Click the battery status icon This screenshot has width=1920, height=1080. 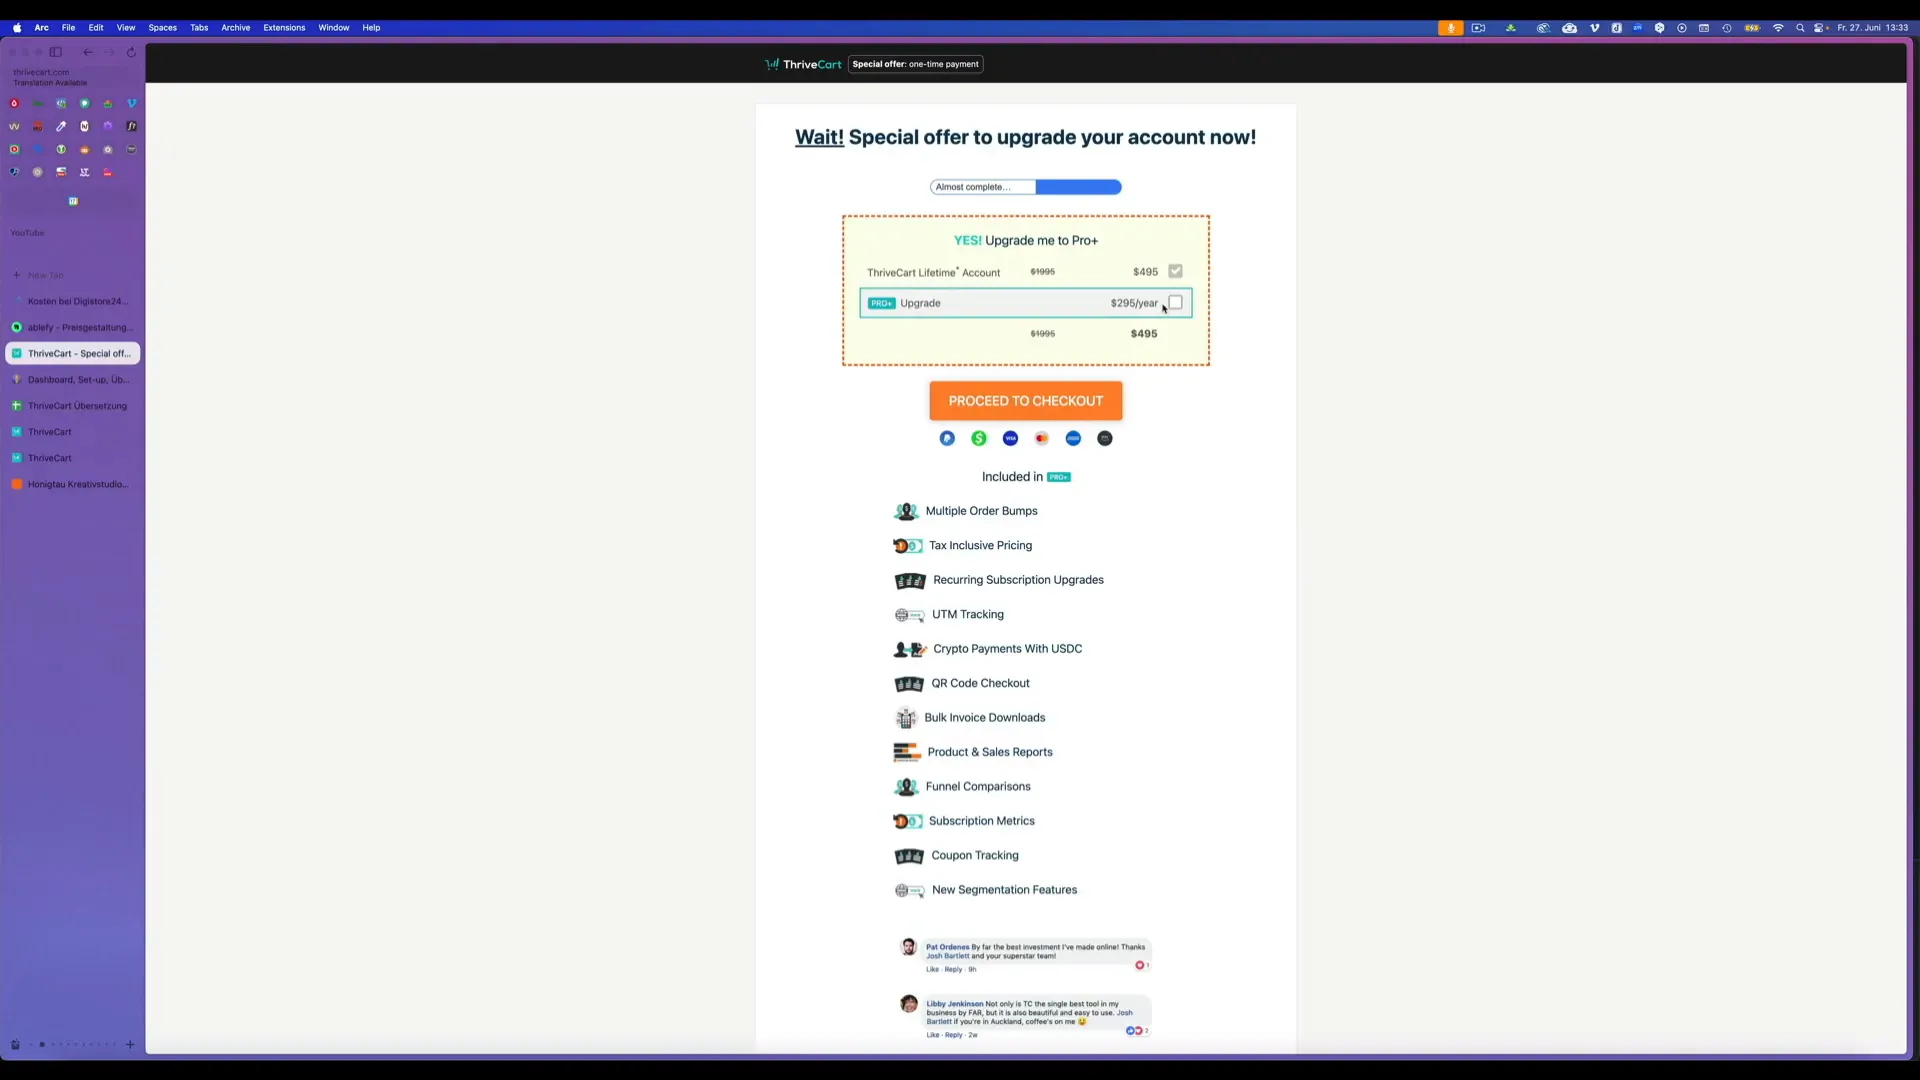[x=1752, y=28]
